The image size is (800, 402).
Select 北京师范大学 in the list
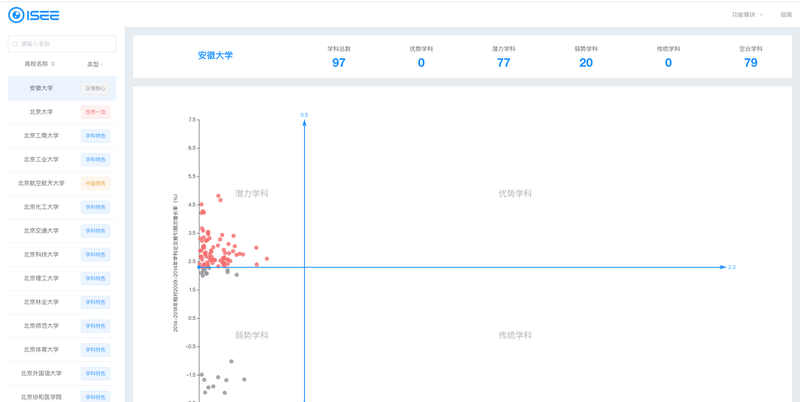(x=62, y=326)
